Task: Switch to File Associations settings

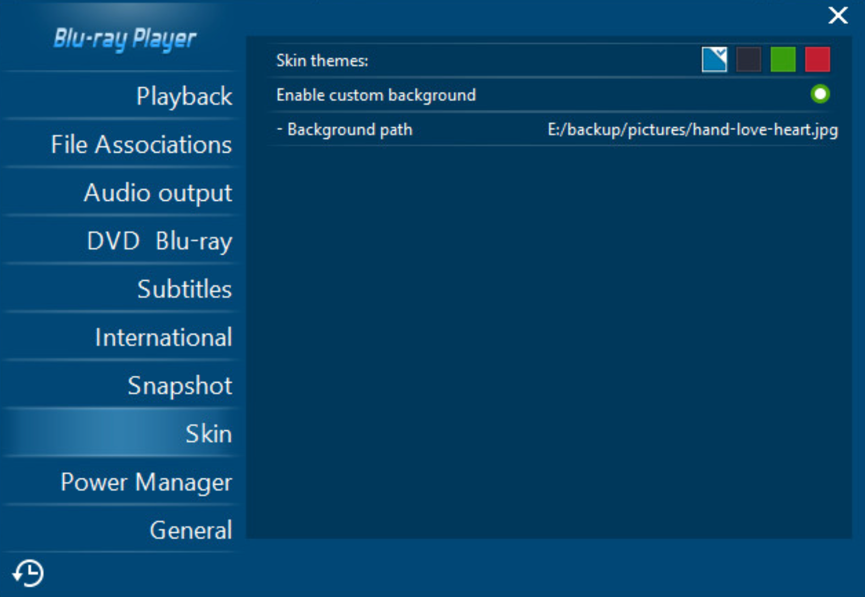Action: pos(120,144)
